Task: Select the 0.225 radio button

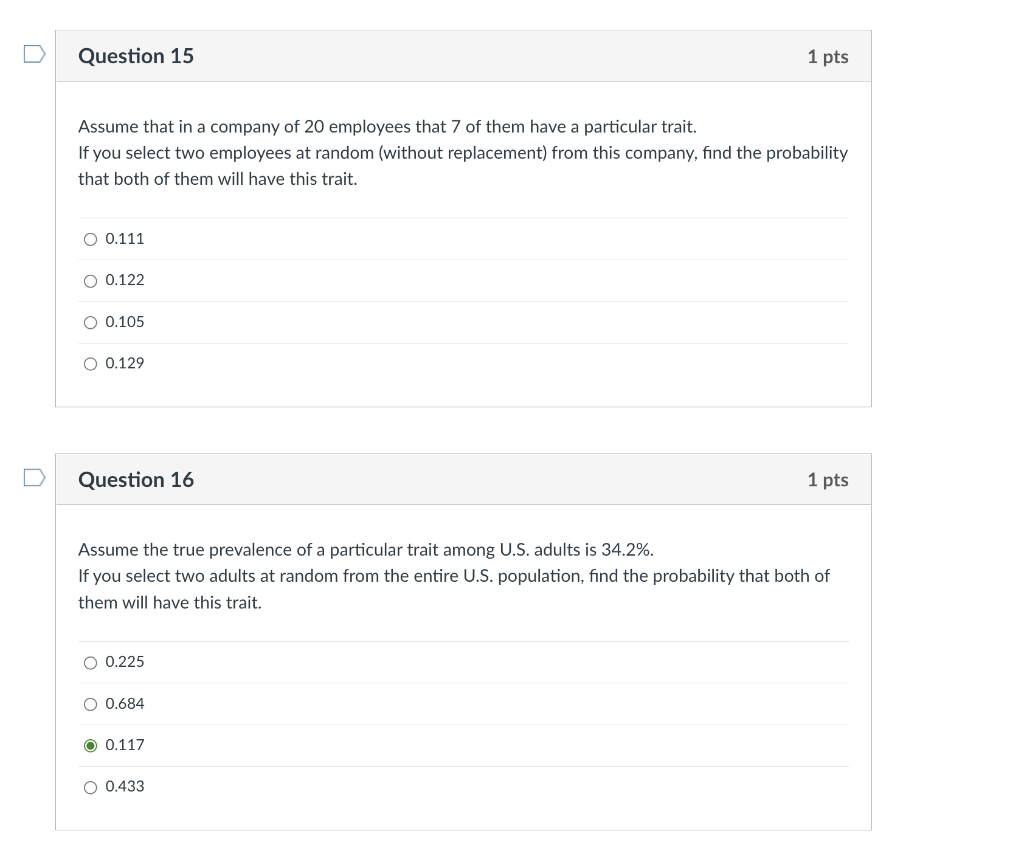Action: pos(91,662)
